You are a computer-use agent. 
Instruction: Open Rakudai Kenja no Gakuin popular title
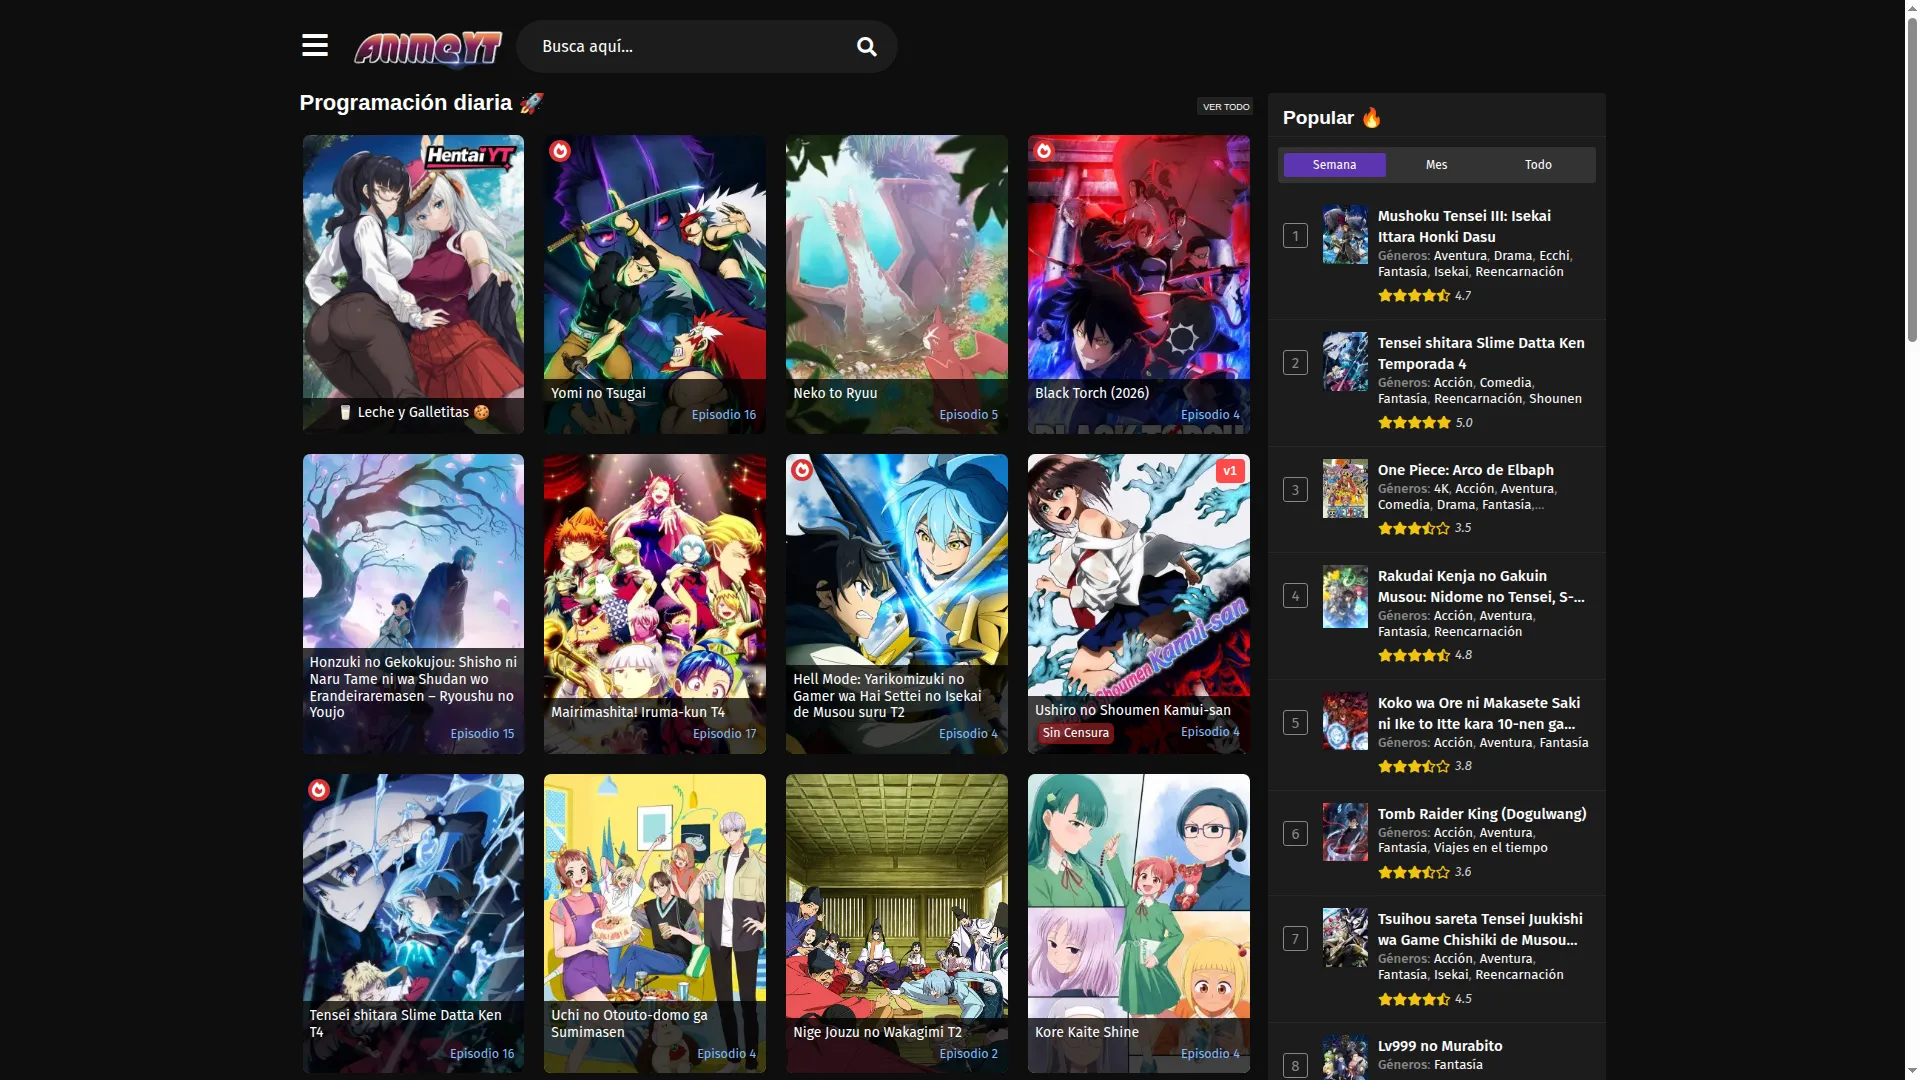[1481, 586]
